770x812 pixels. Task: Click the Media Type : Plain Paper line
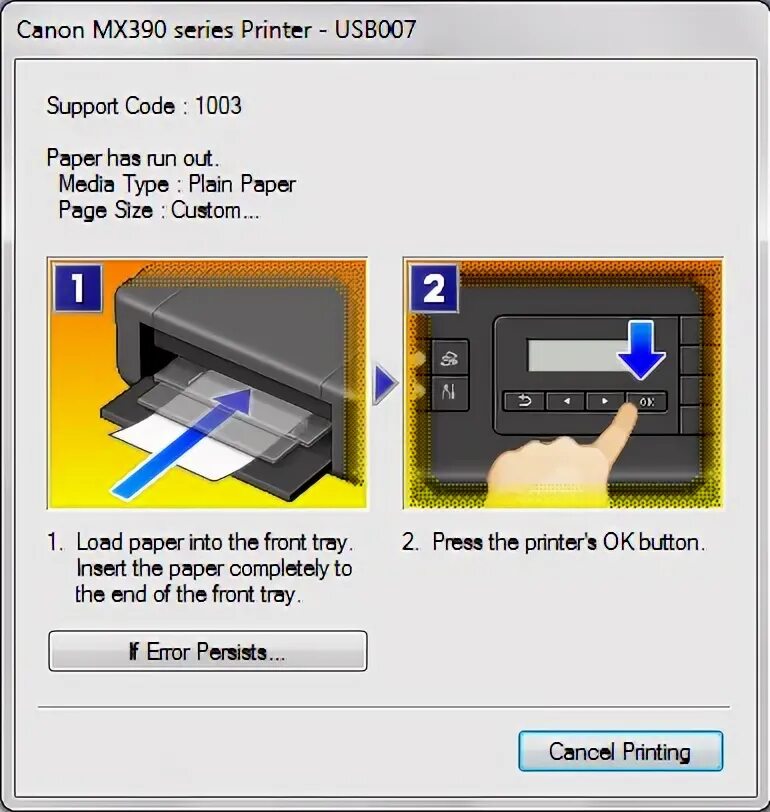(177, 184)
